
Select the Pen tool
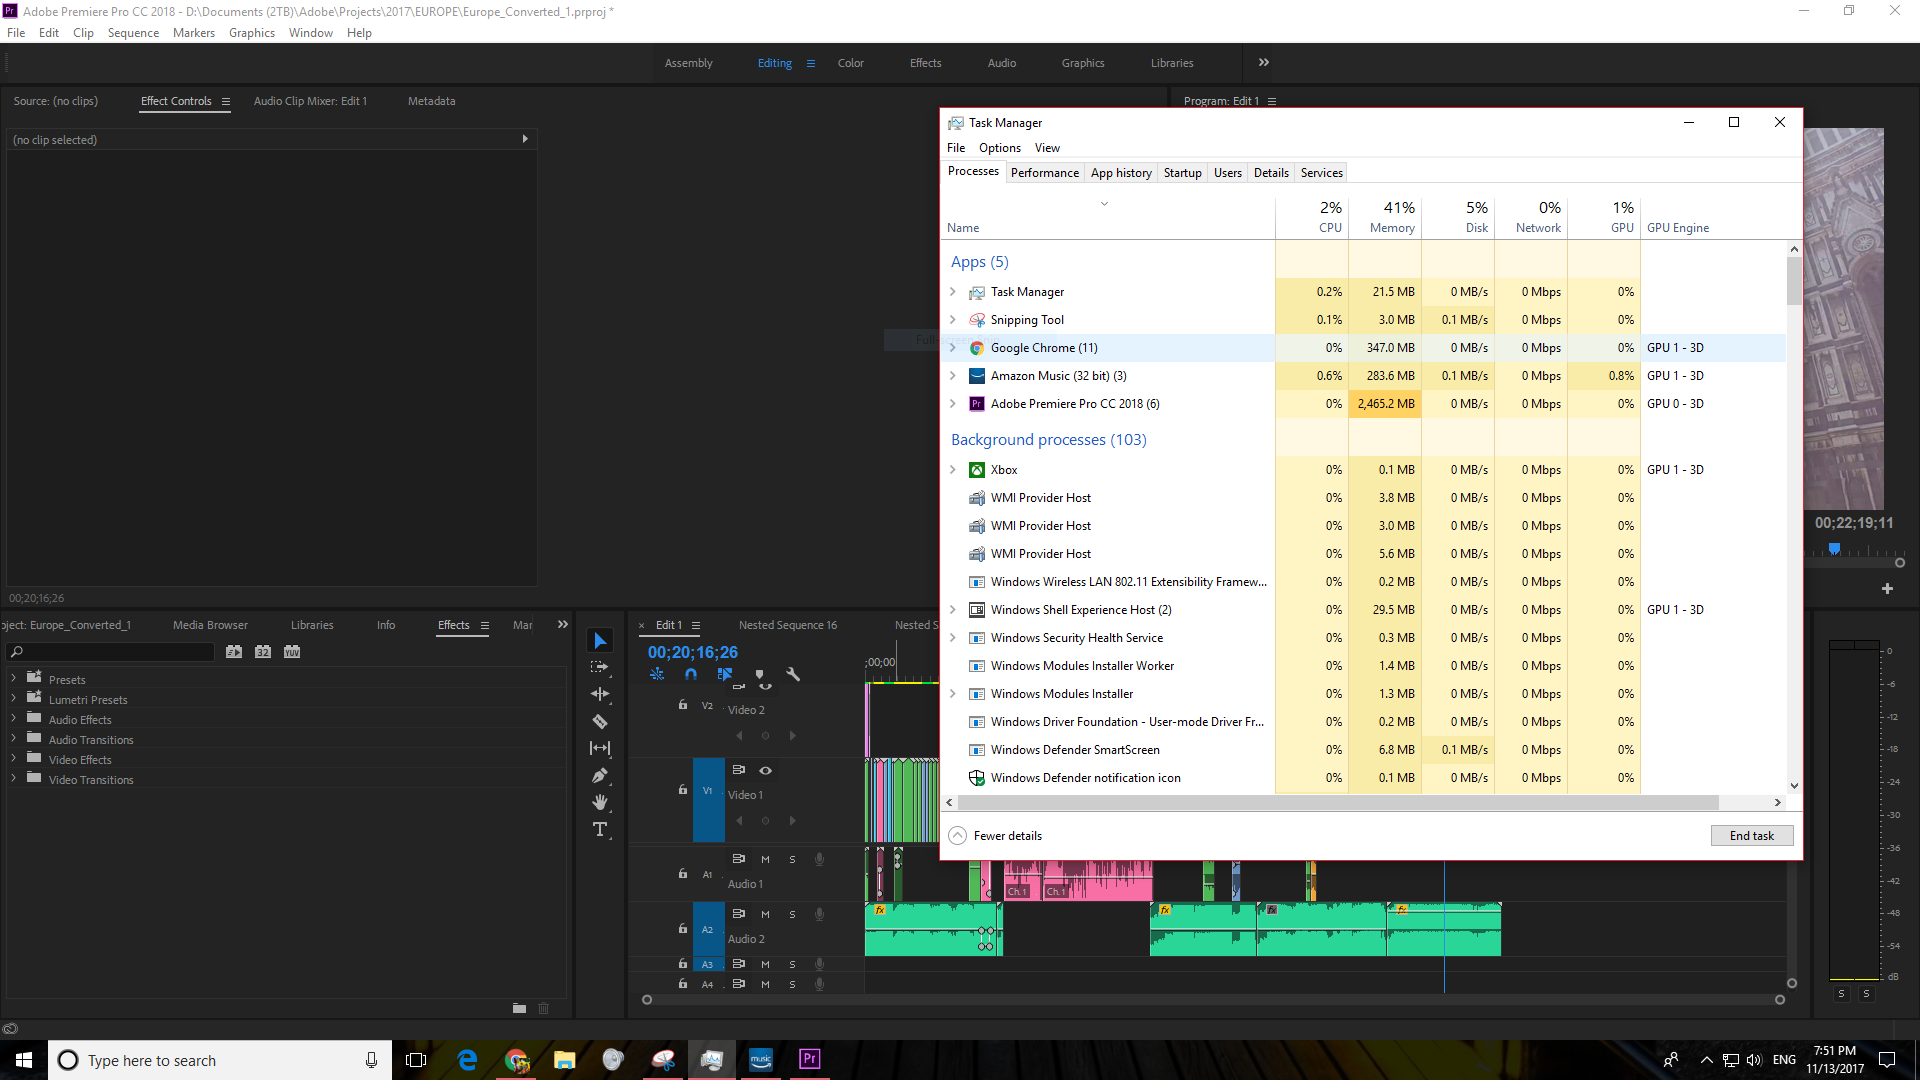(600, 775)
